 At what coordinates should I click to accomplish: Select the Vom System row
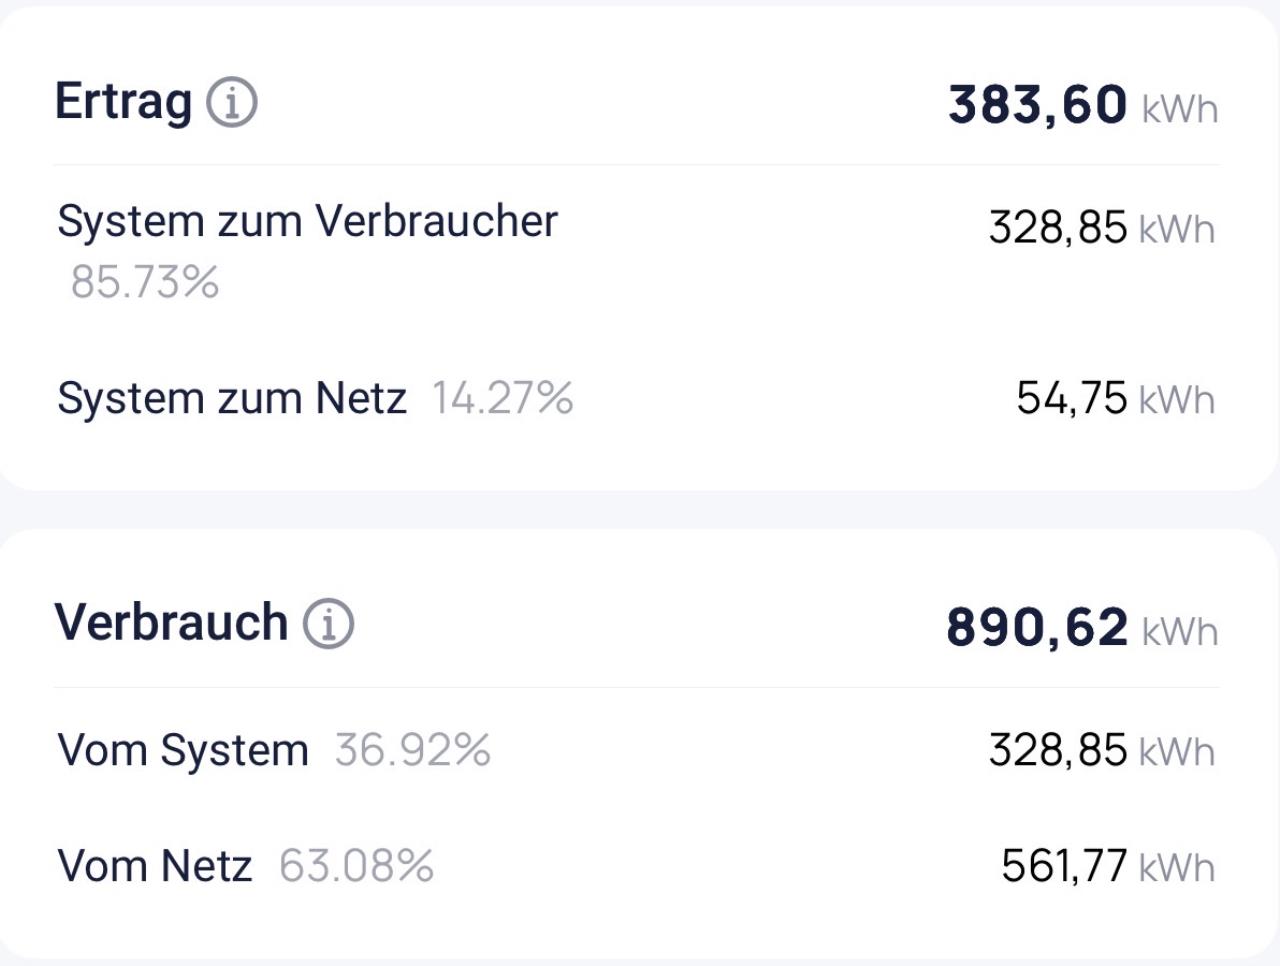(x=183, y=749)
